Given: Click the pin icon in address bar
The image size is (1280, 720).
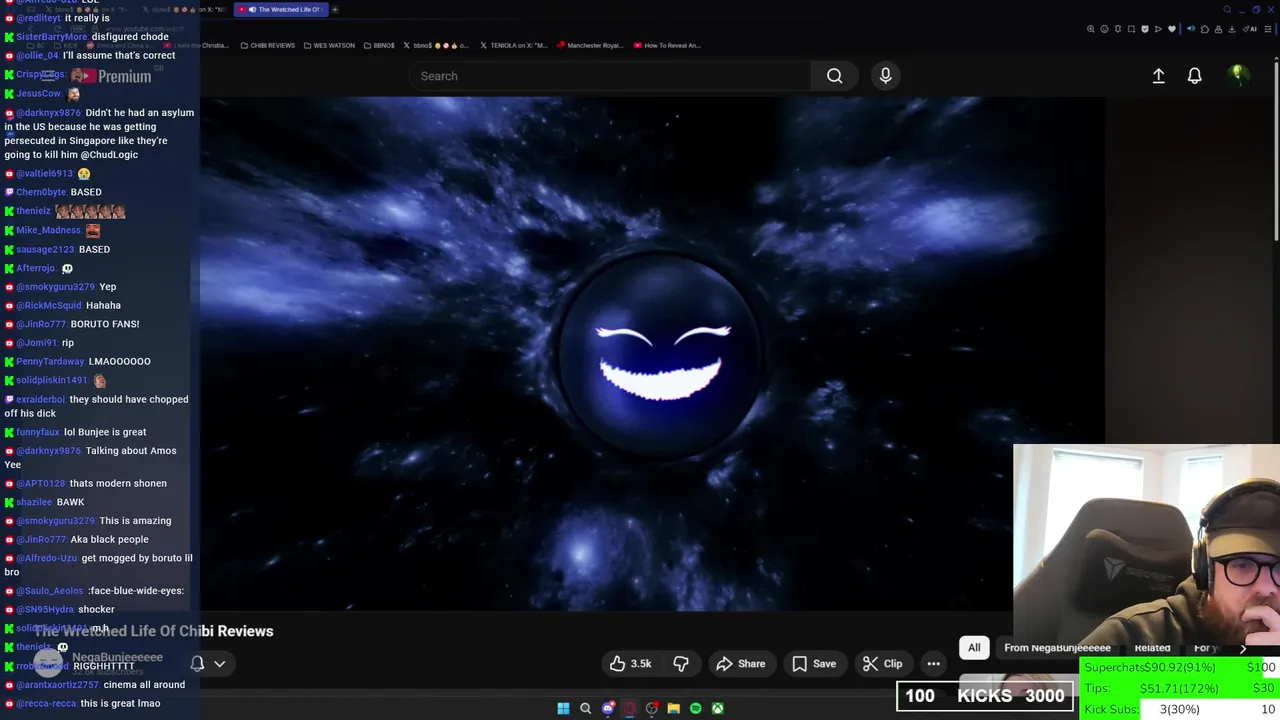Looking at the screenshot, I should tap(1118, 29).
